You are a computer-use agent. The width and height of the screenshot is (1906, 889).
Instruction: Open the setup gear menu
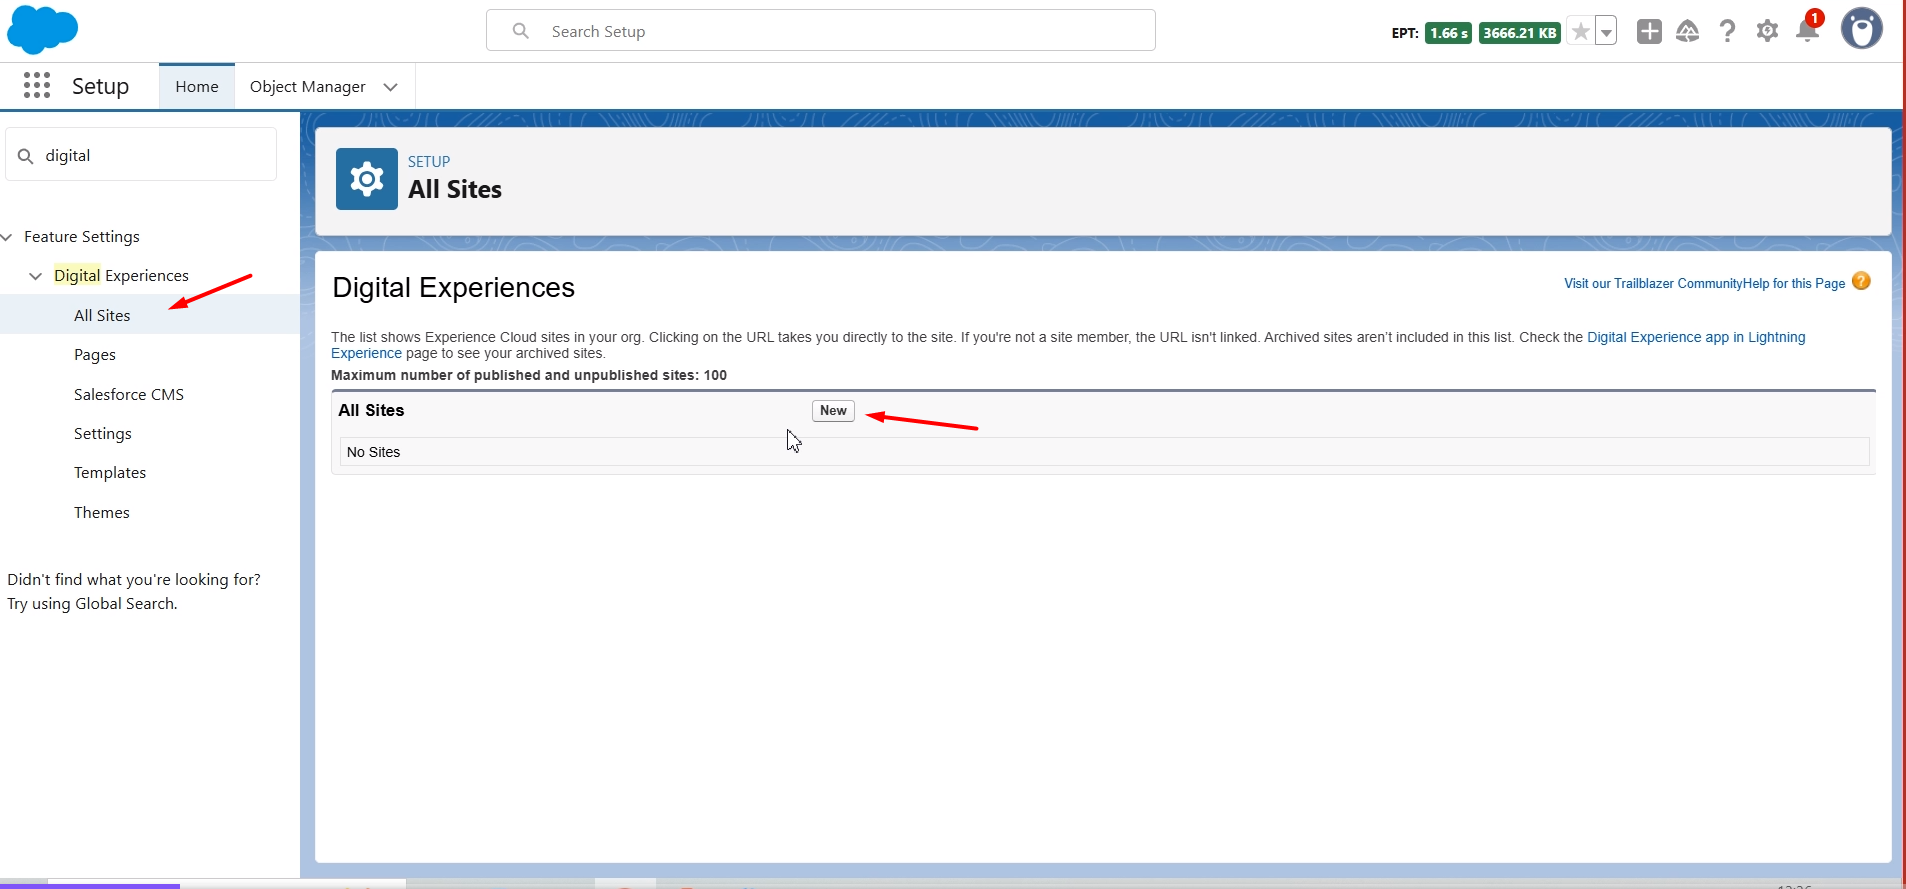pos(1767,31)
